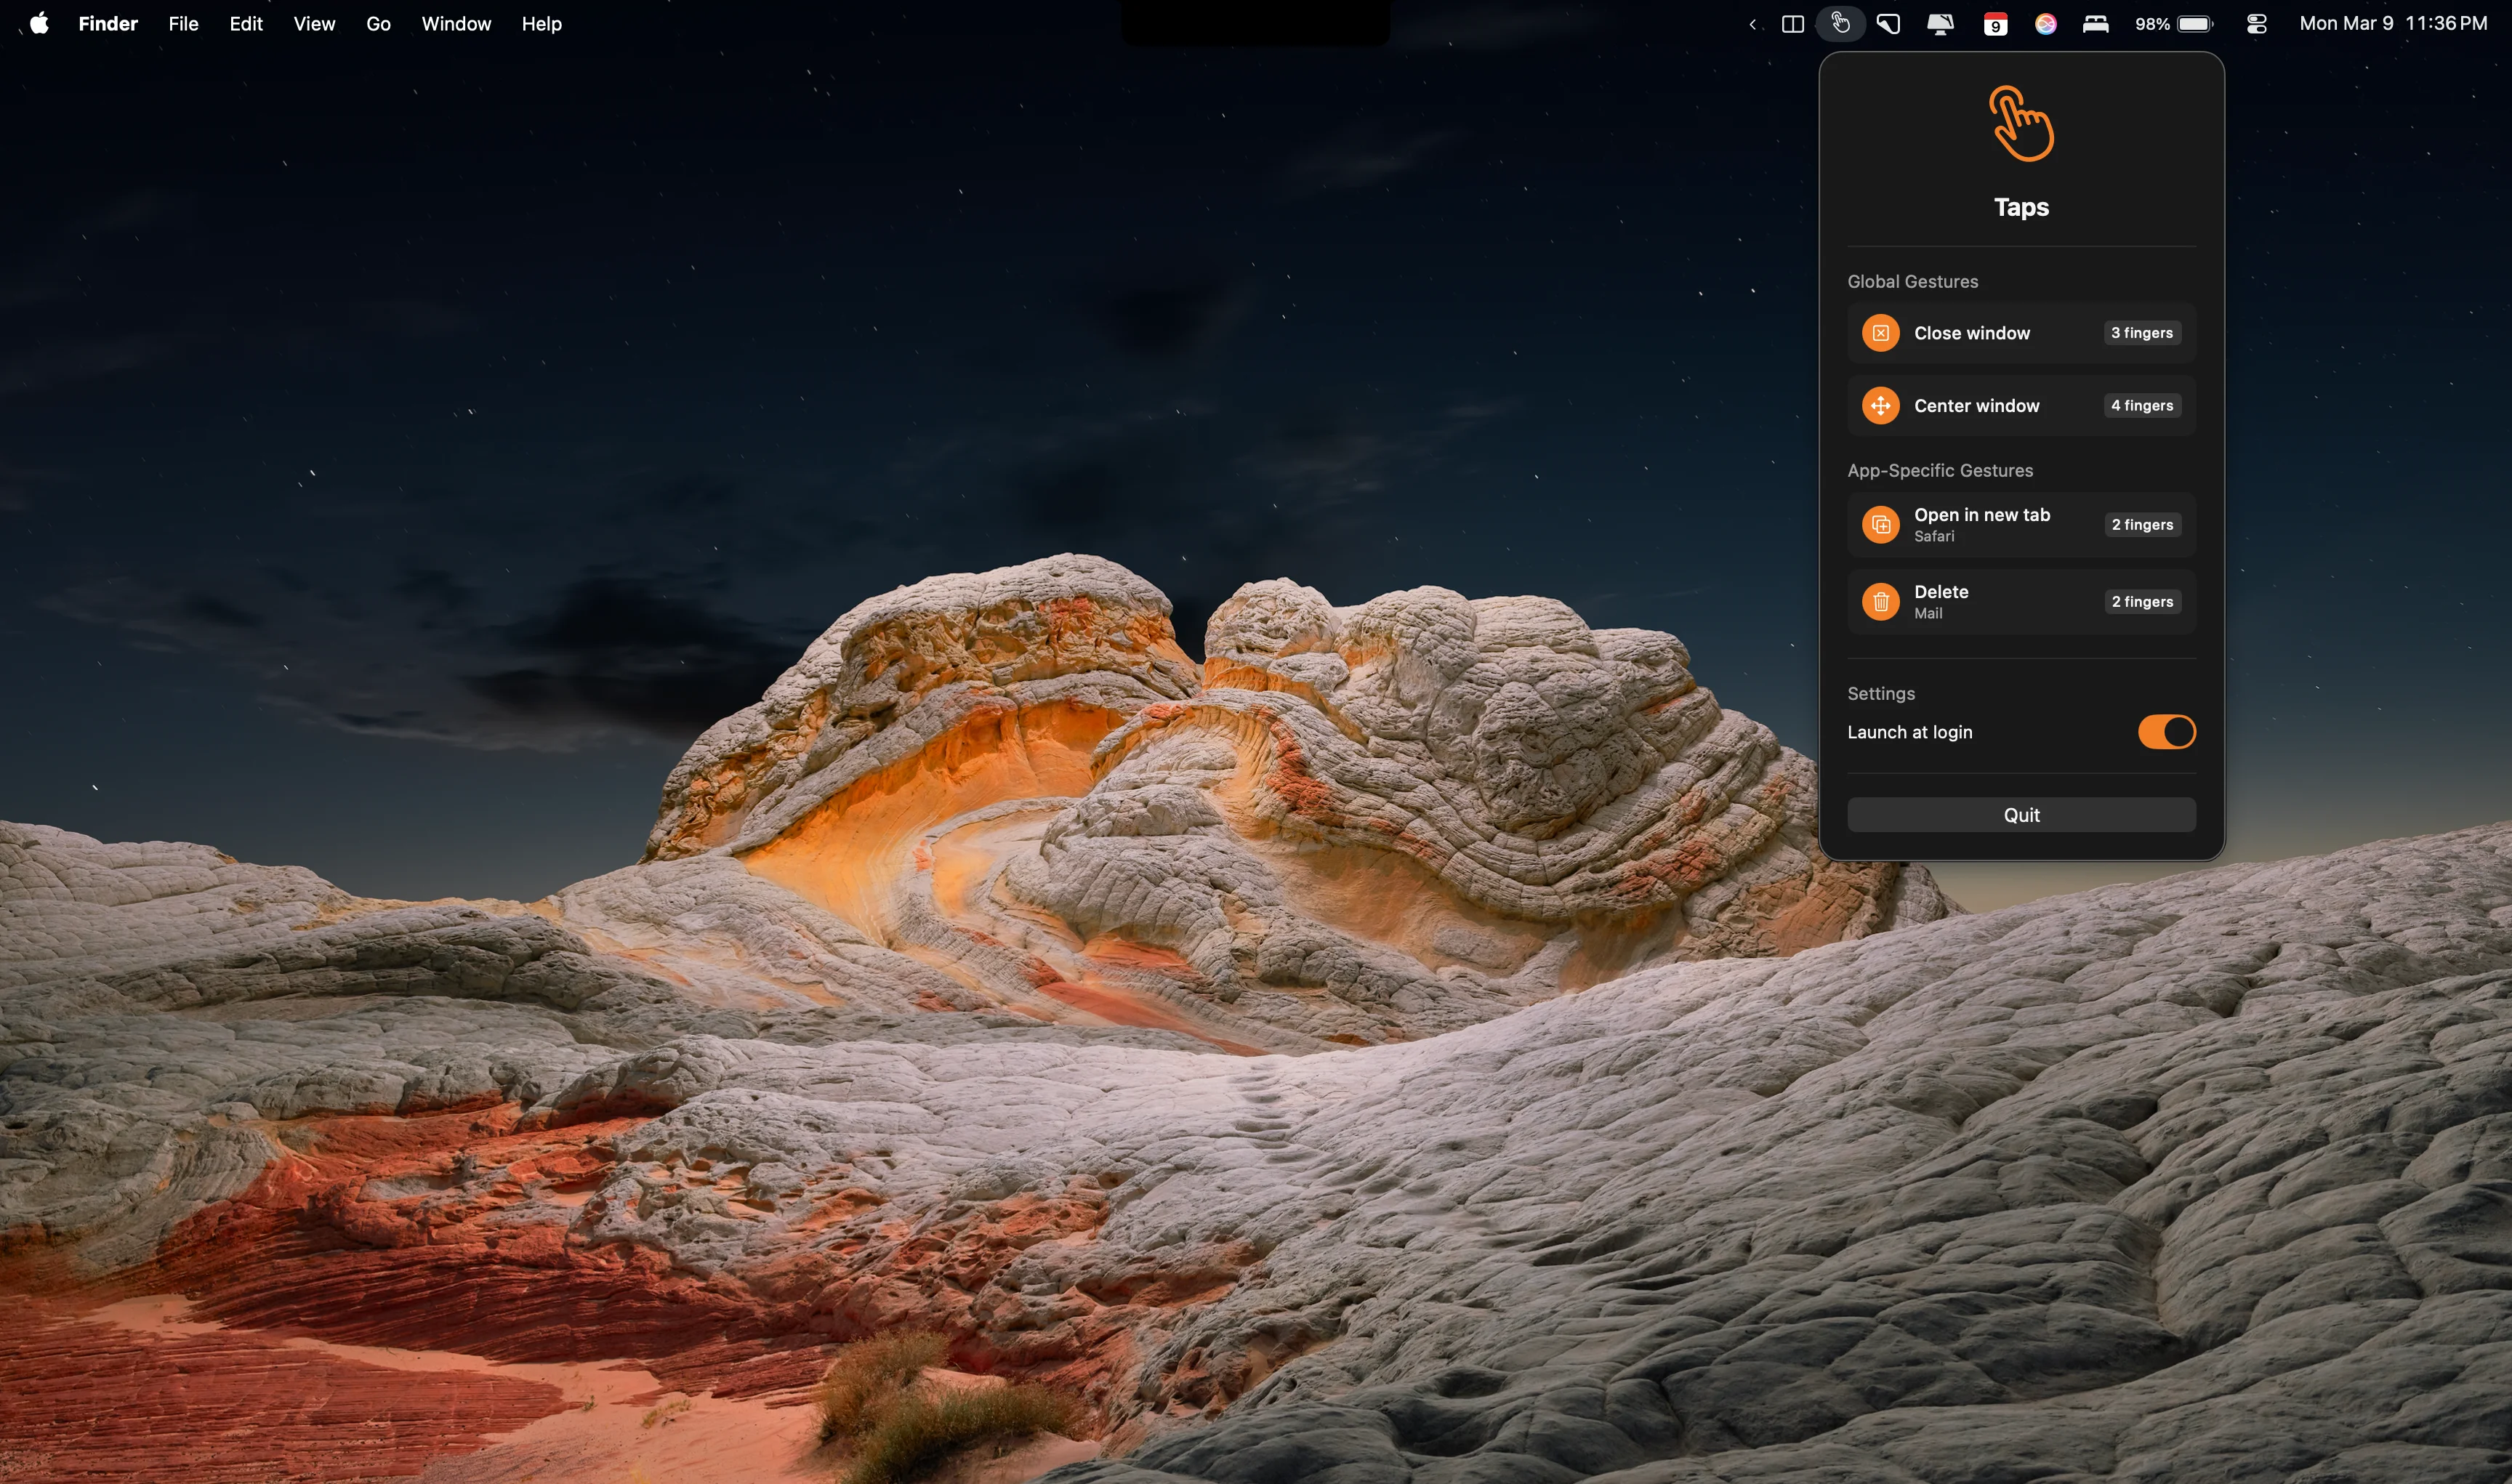This screenshot has height=1484, width=2512.
Task: Click the 98% battery percentage text
Action: (x=2152, y=24)
